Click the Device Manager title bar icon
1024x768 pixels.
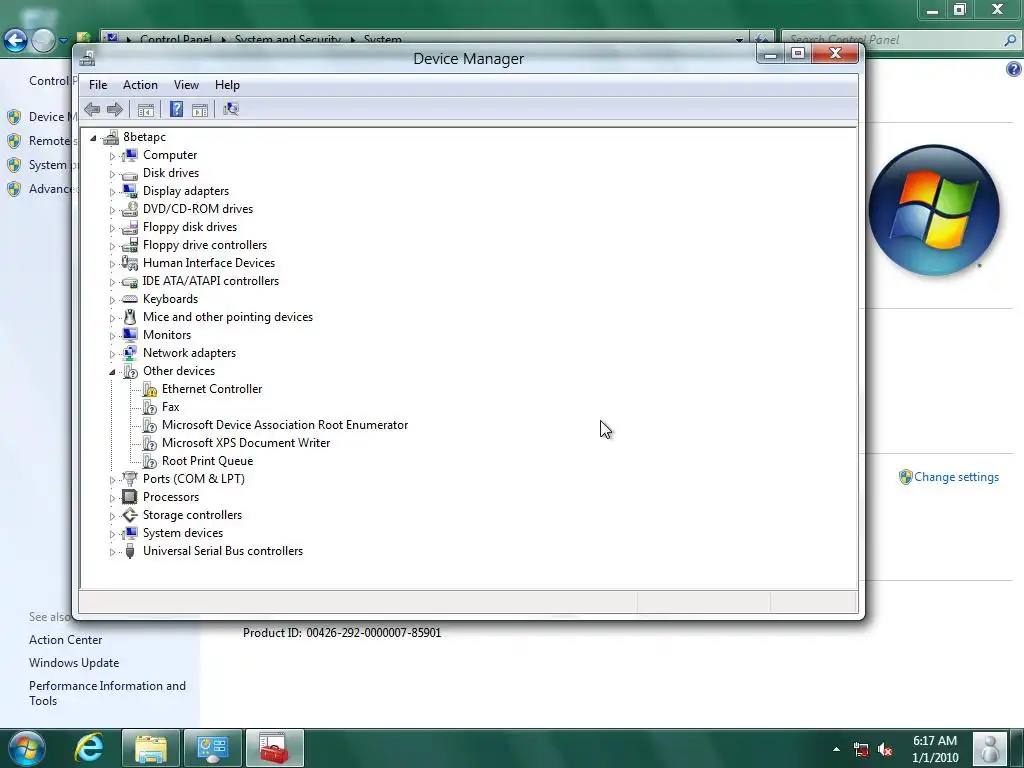(x=87, y=59)
